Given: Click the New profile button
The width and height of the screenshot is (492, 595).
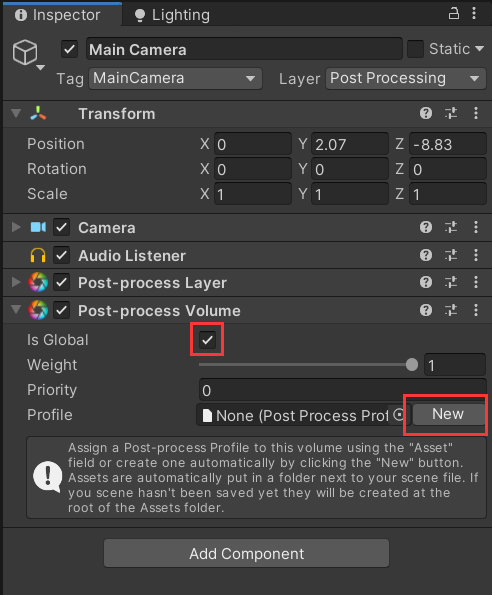Looking at the screenshot, I should click(448, 414).
